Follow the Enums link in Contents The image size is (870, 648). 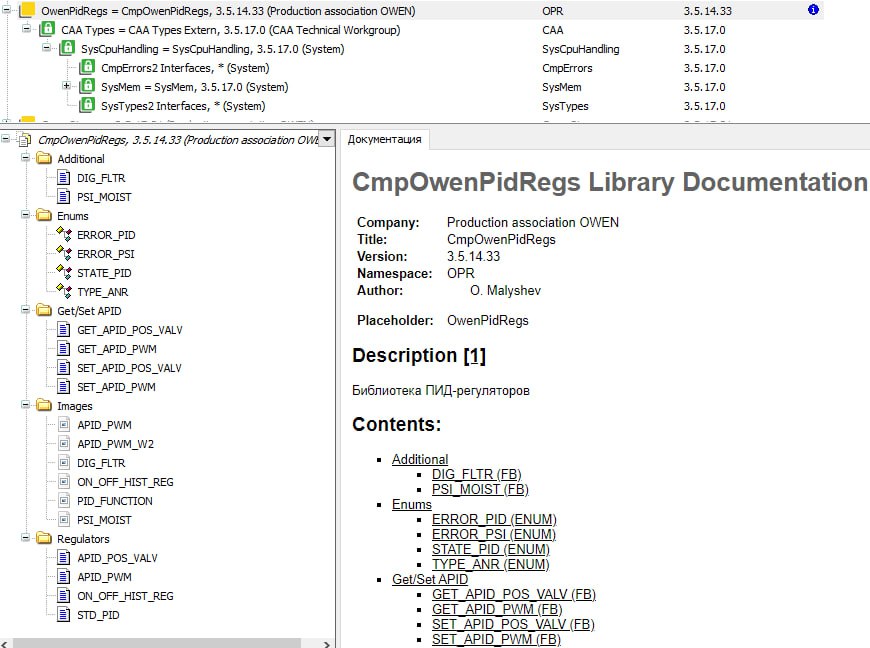412,504
